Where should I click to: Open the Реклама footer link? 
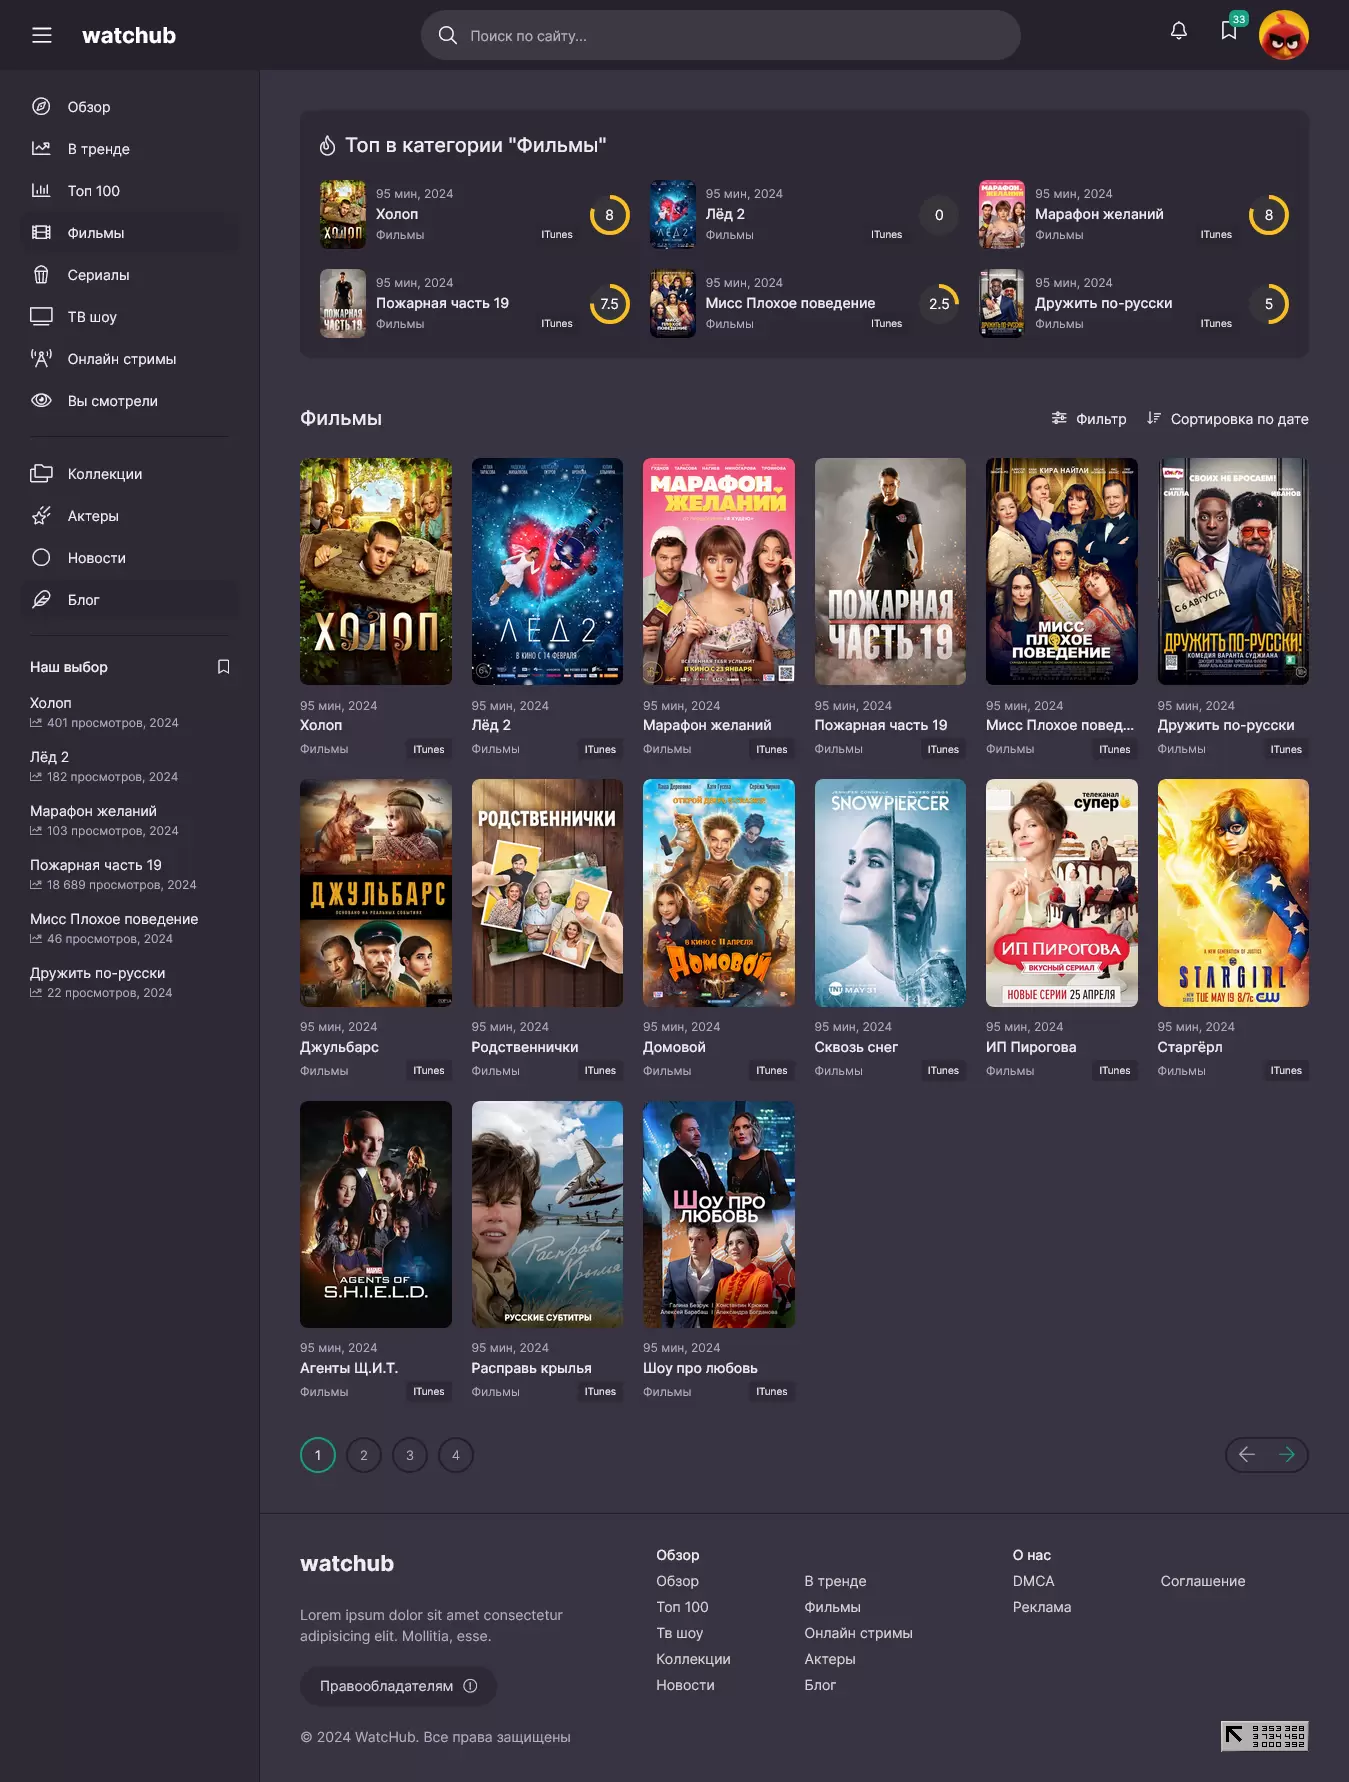(1042, 1607)
